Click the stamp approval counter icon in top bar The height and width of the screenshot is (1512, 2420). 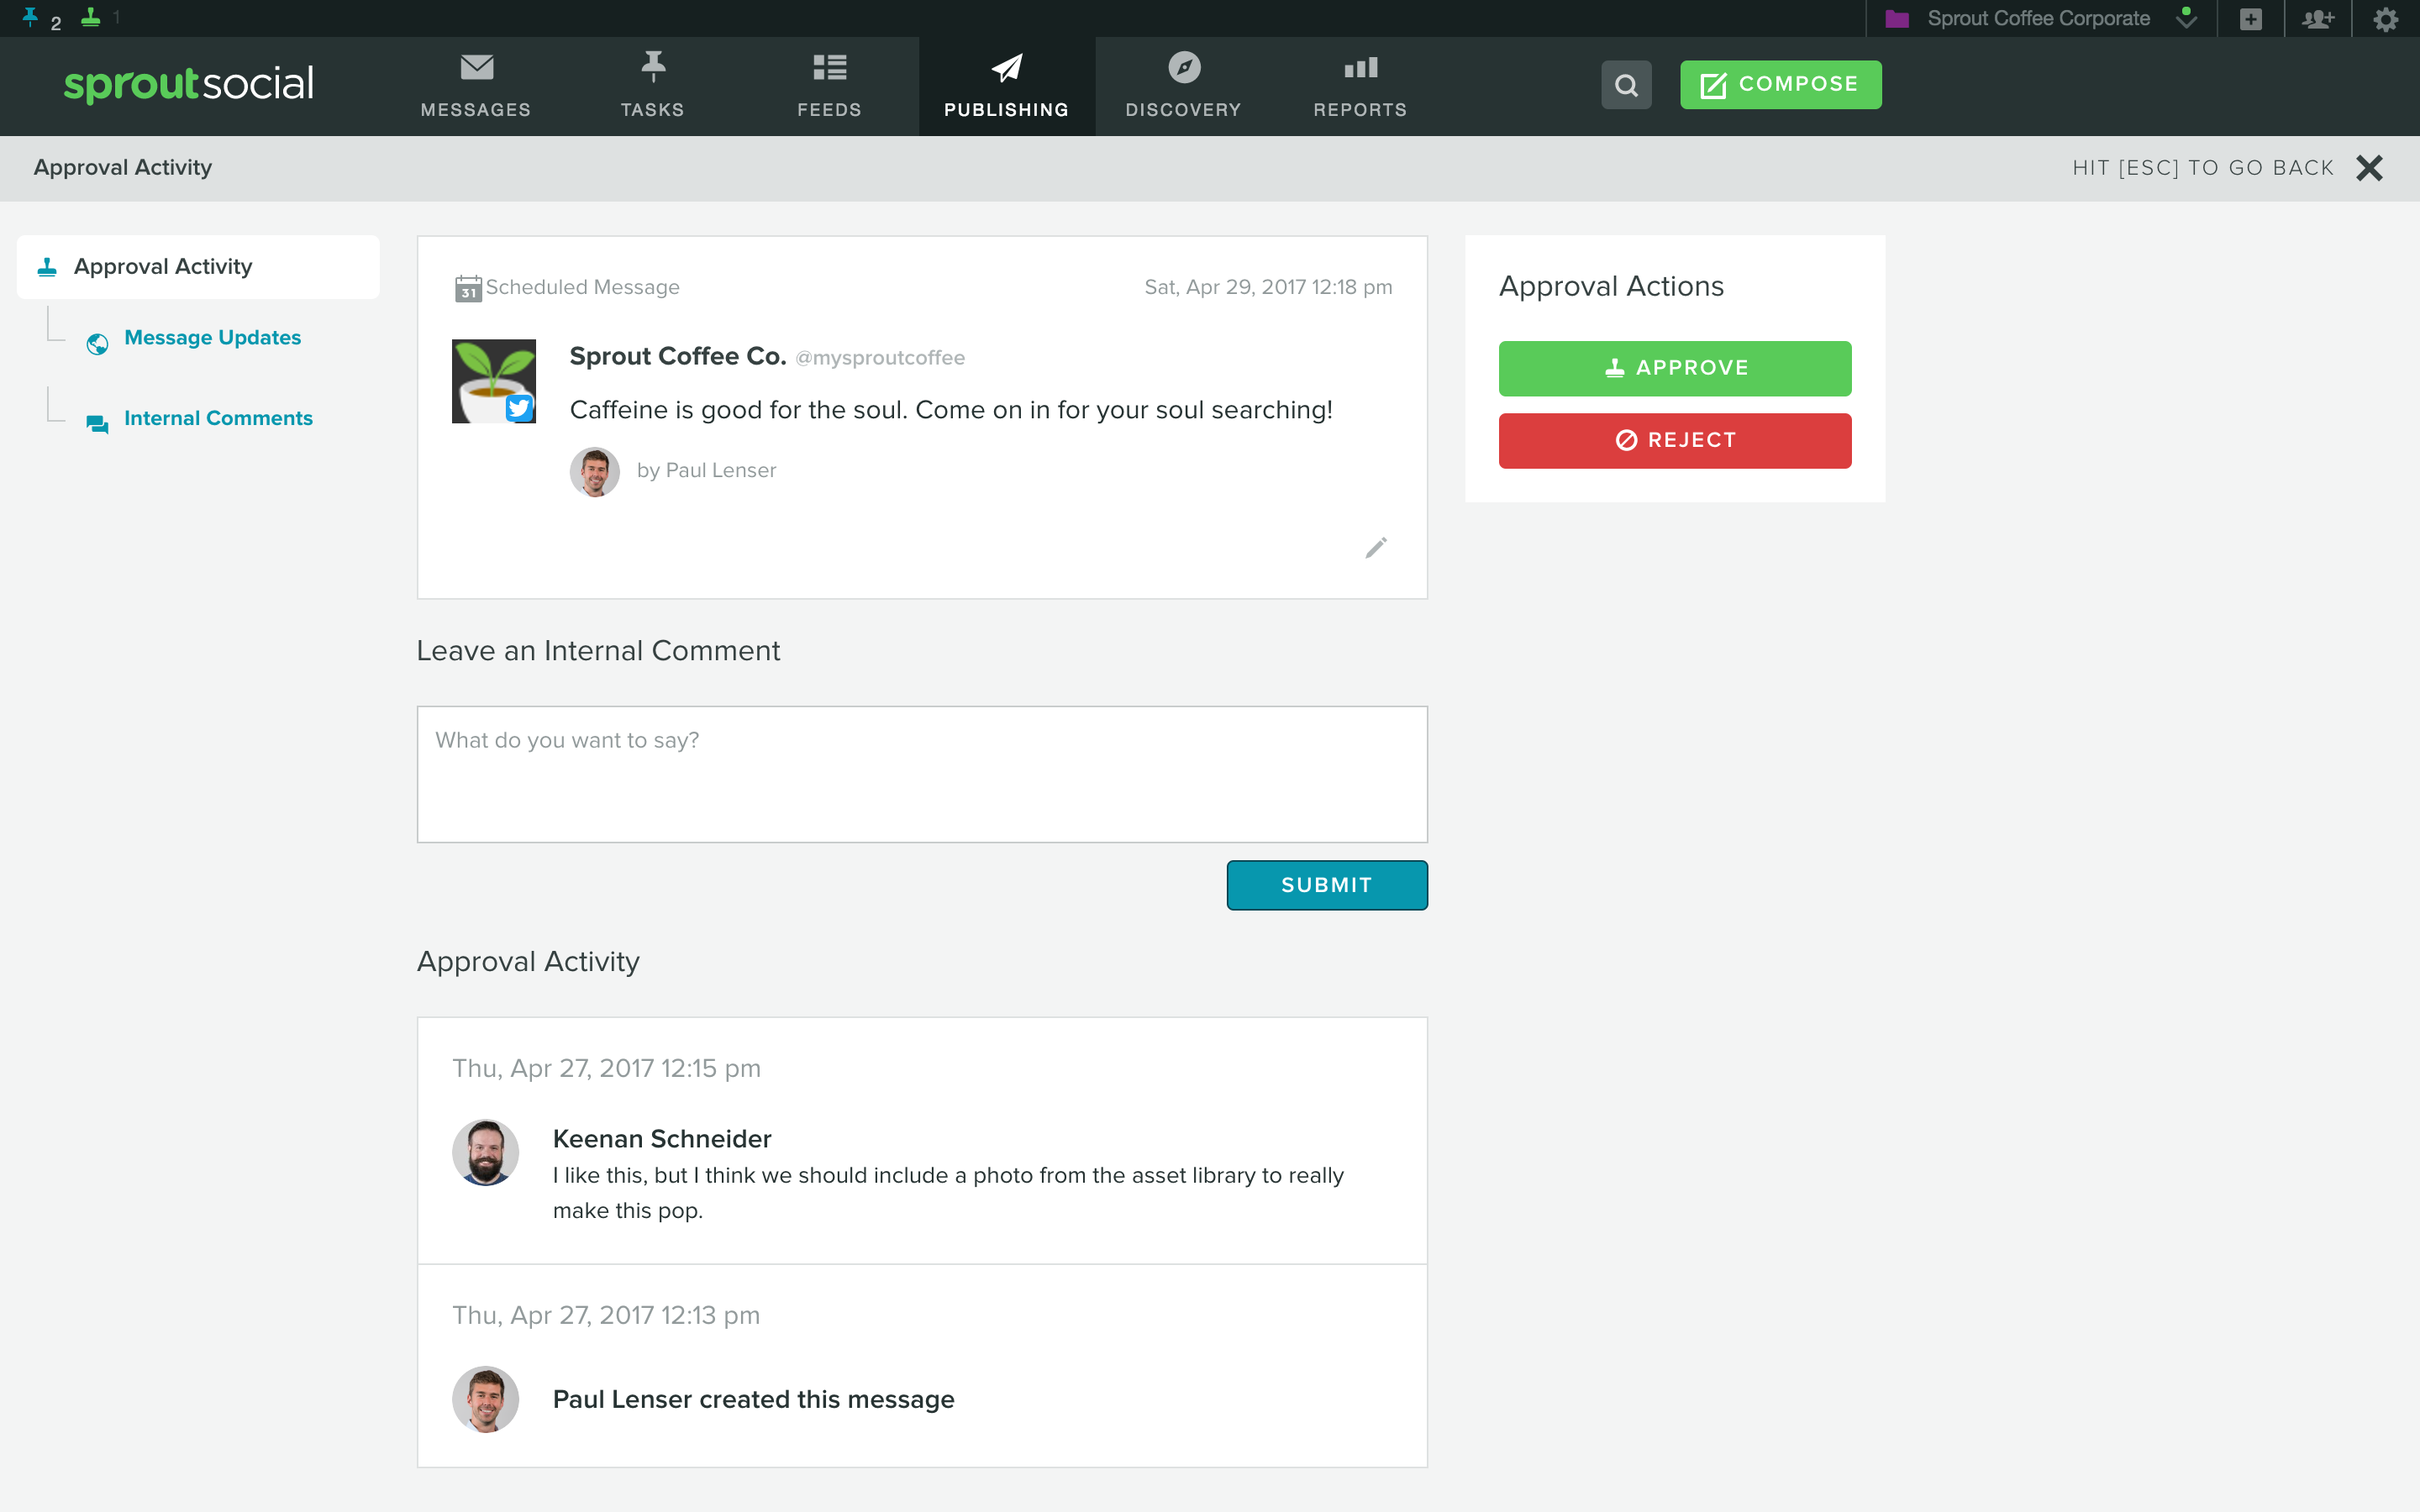point(91,18)
